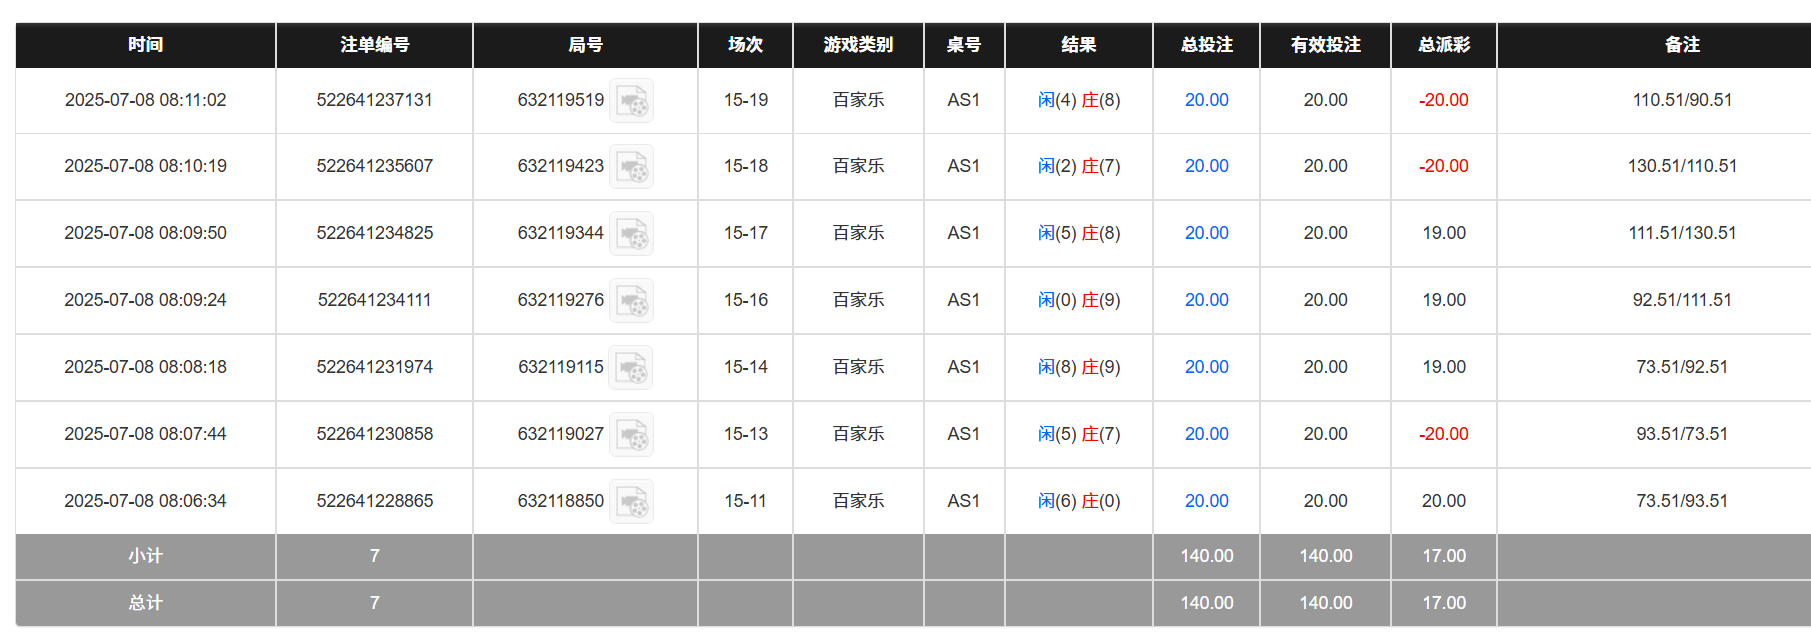The height and width of the screenshot is (642, 1811).
Task: Click the 注单编号 column header
Action: [375, 45]
